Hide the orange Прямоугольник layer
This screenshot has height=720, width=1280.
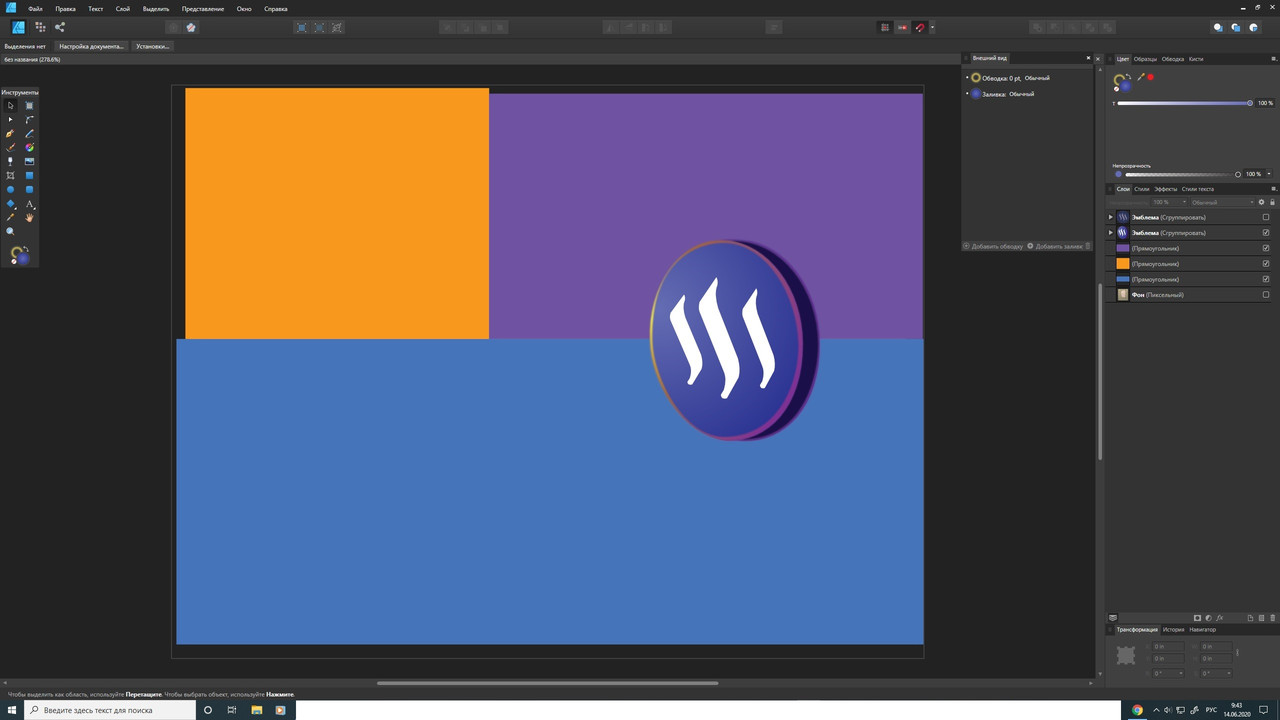click(x=1266, y=263)
